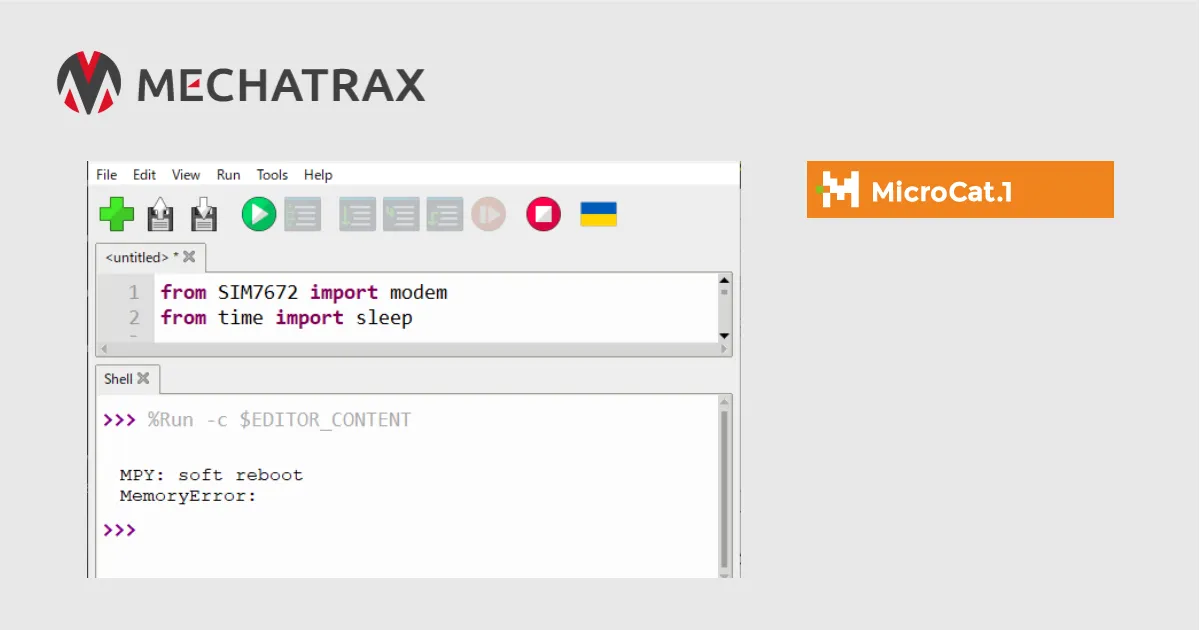This screenshot has height=630, width=1200.
Task: Close the untitled editor tab
Action: 189,257
